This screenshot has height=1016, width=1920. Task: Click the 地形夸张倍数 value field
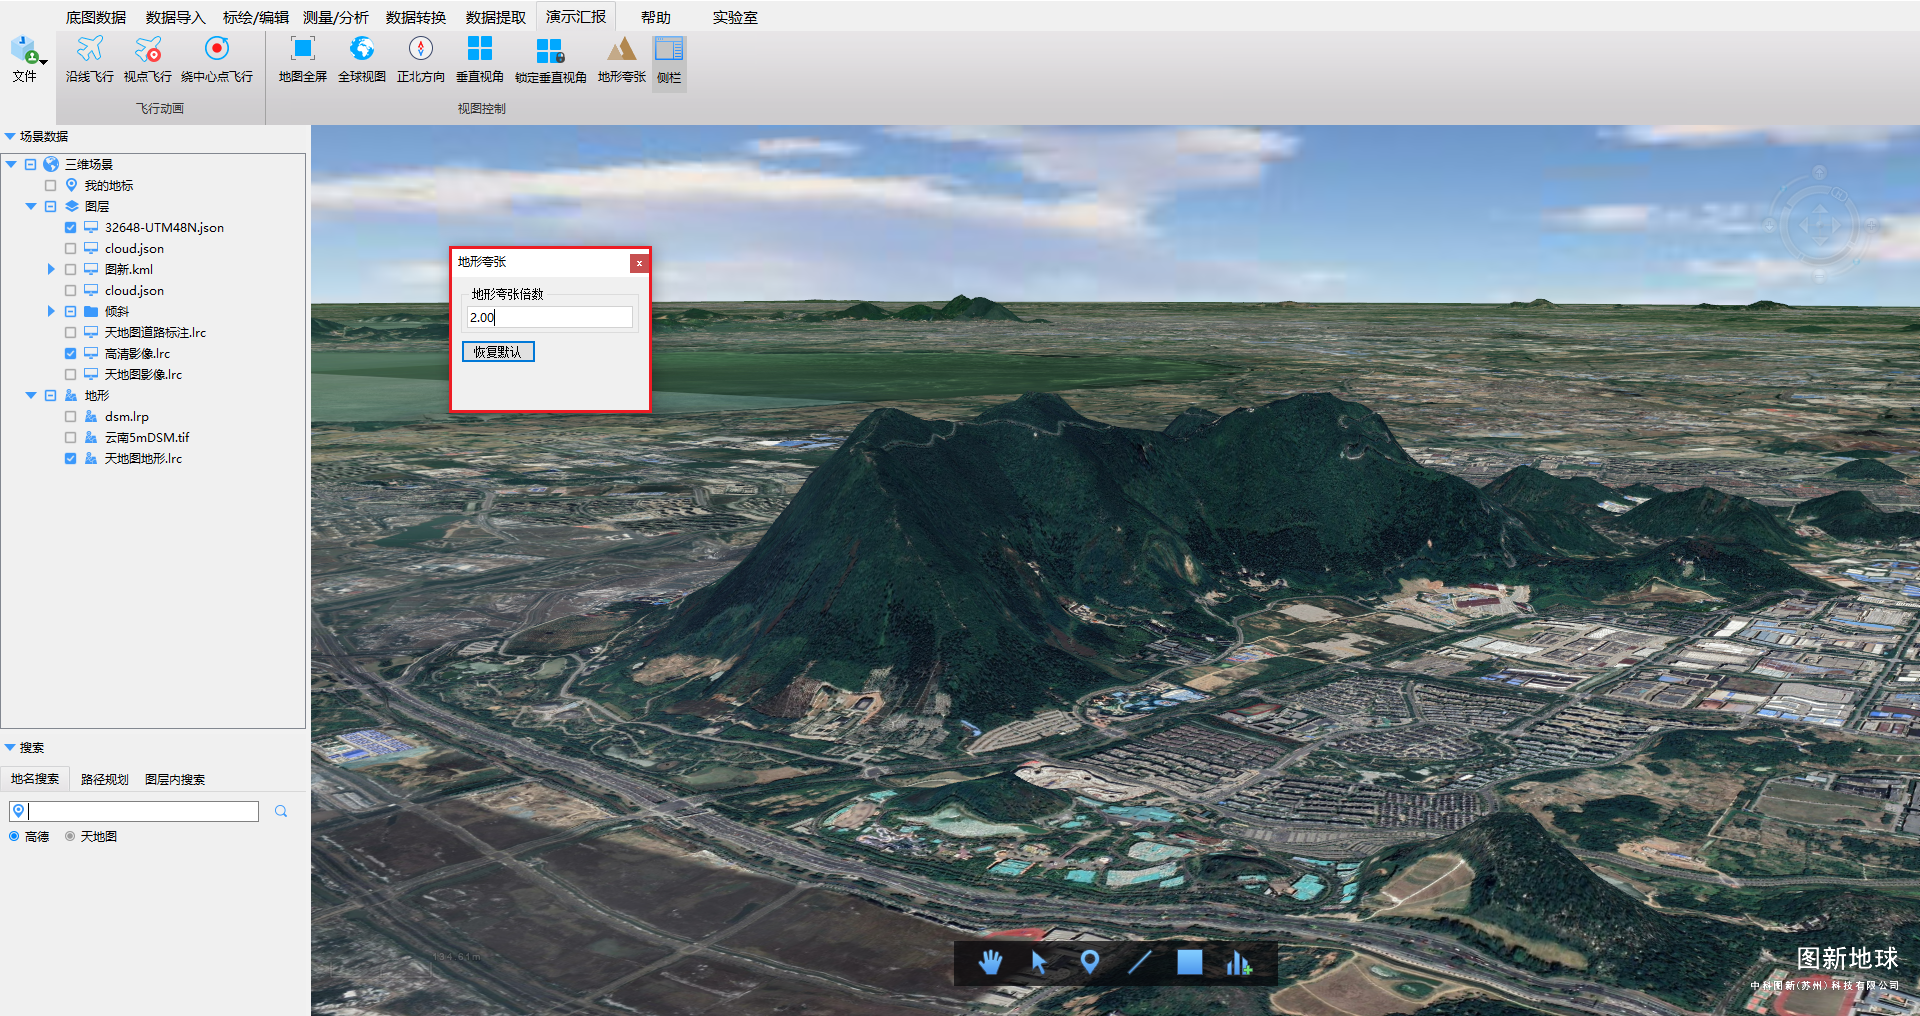click(x=549, y=317)
